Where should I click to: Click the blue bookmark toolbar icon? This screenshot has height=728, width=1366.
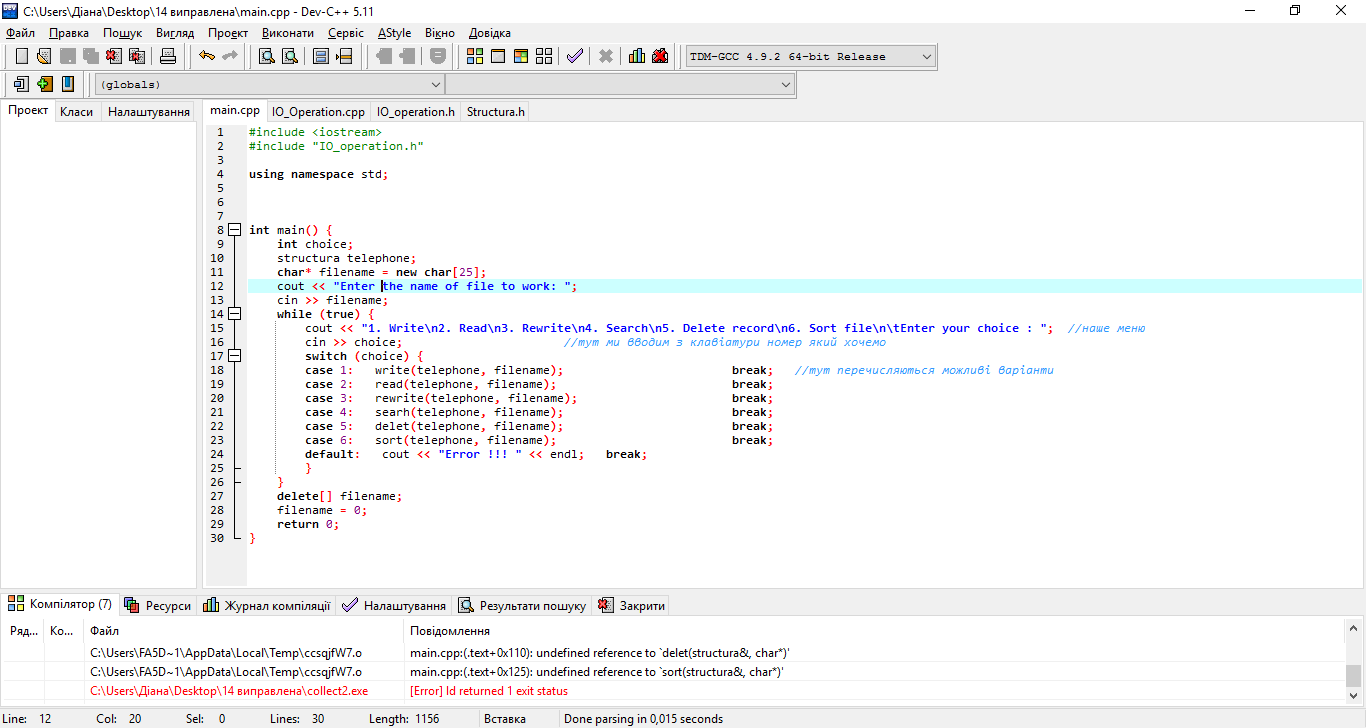click(x=68, y=84)
